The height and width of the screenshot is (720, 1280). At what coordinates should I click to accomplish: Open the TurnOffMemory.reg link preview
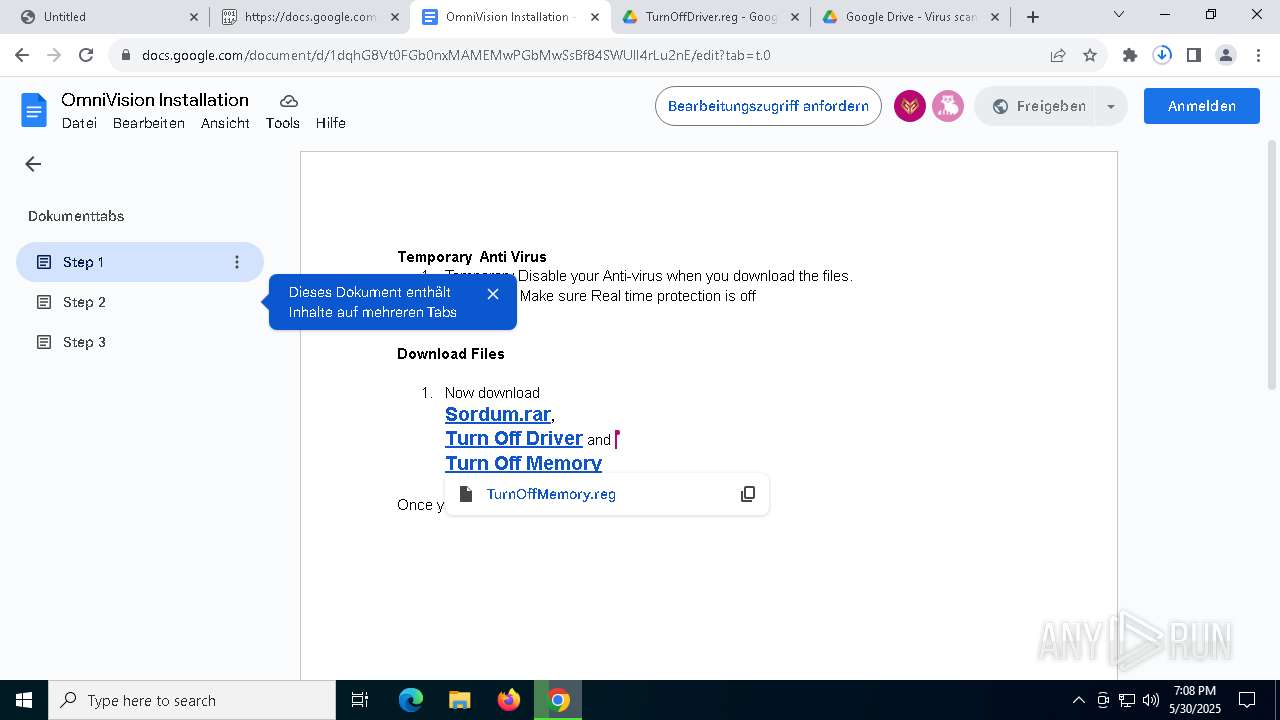pyautogui.click(x=551, y=494)
